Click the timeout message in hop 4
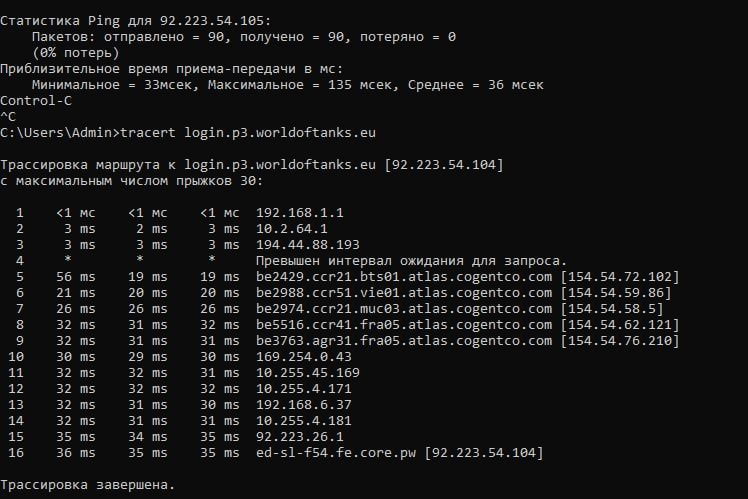Screen dimensions: 748x499 pos(411,261)
